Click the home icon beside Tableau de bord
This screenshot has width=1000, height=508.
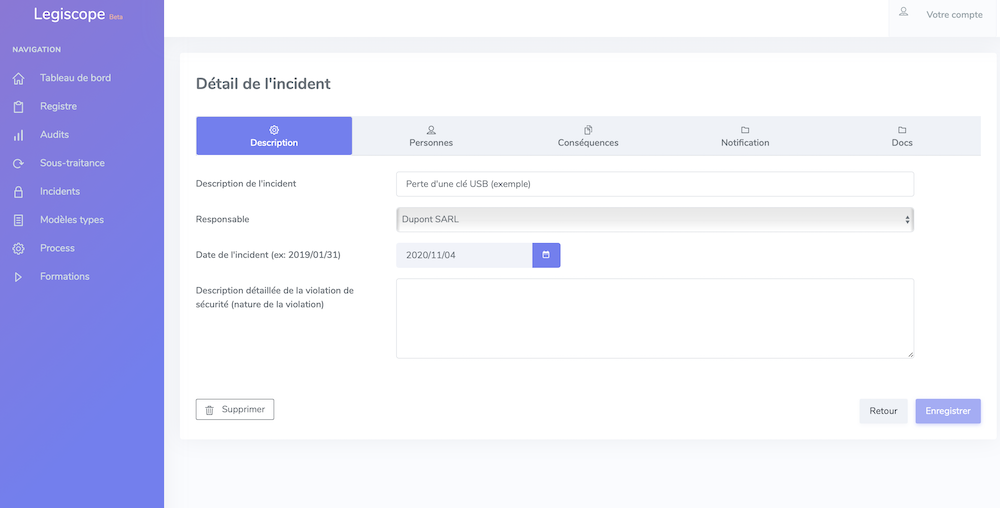pos(18,78)
